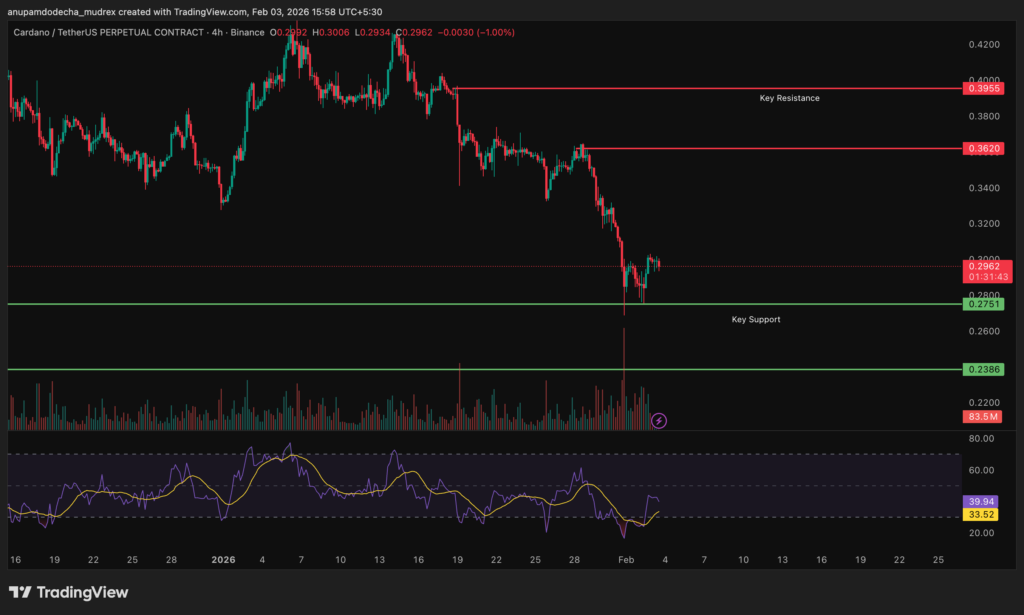Click the Feb label on the time axis
Screen dimensions: 1024x615
pyautogui.click(x=626, y=561)
